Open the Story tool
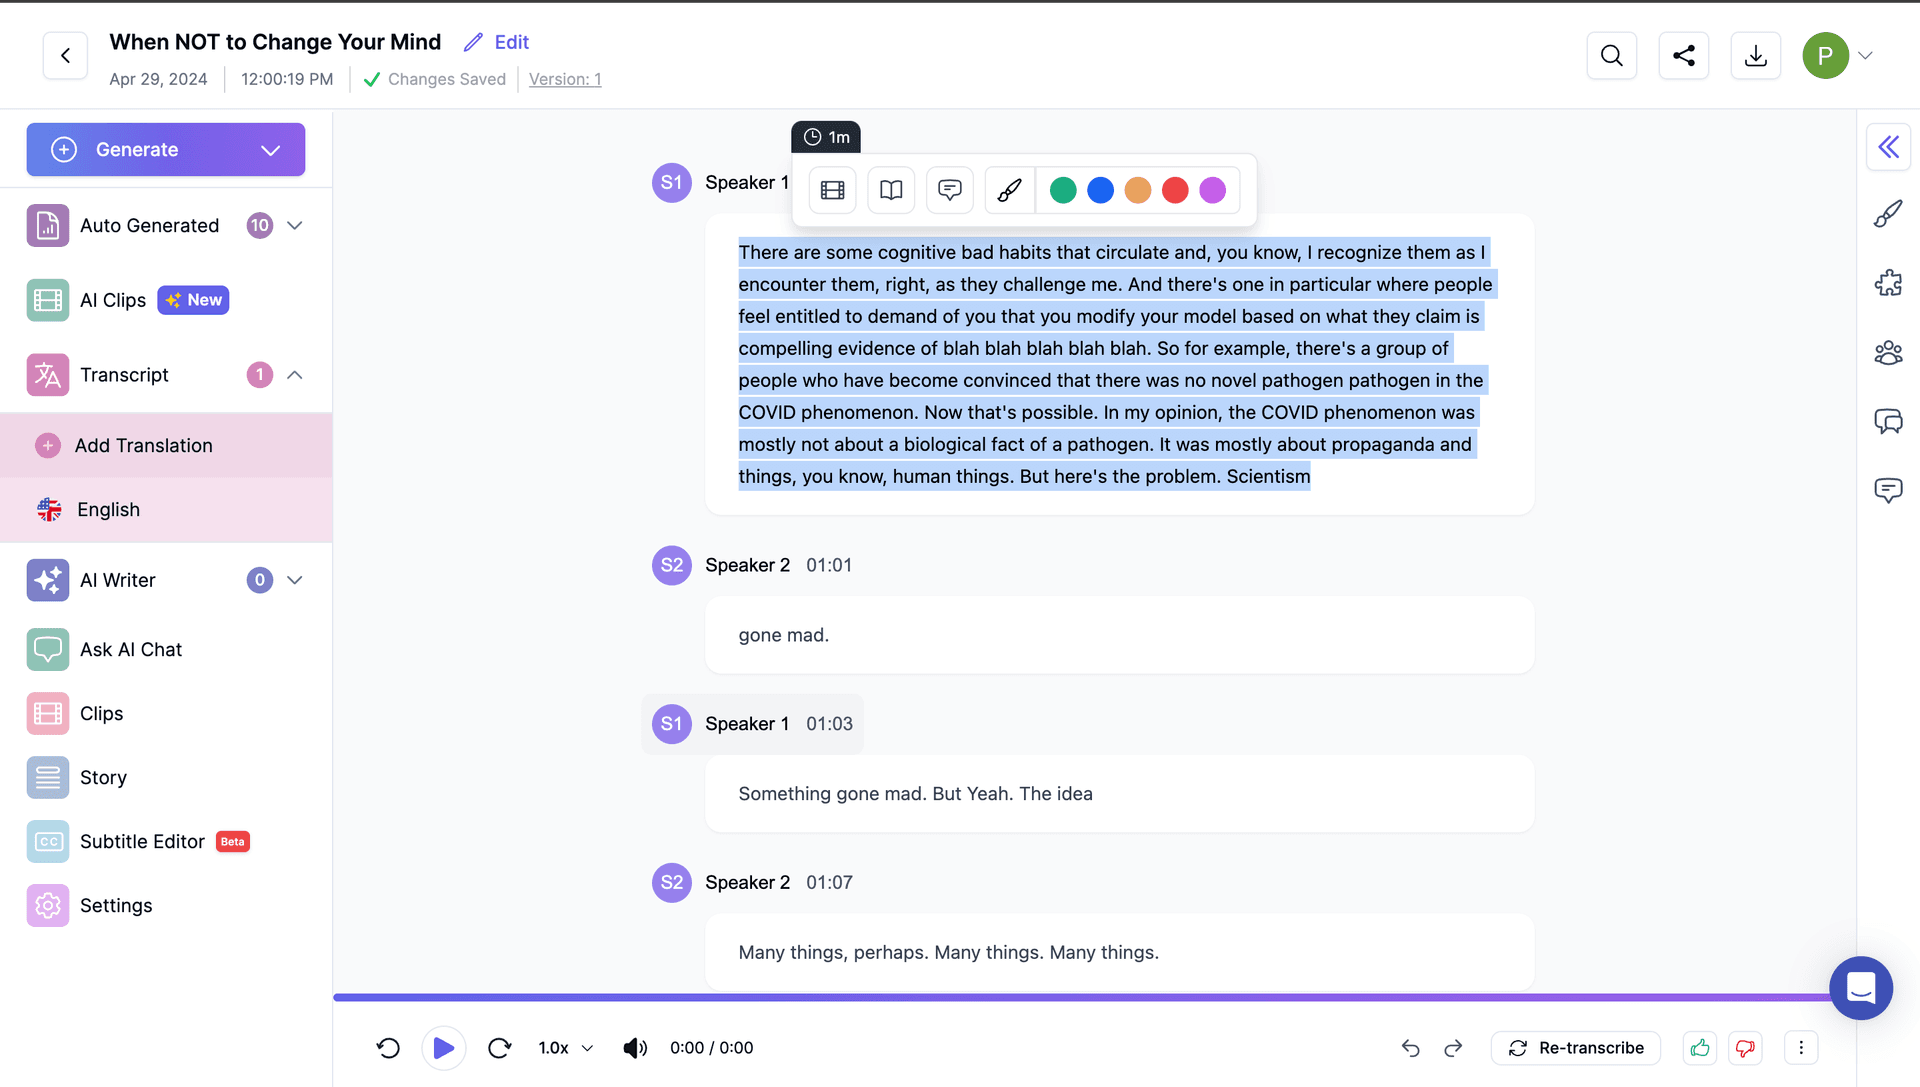The height and width of the screenshot is (1087, 1920). coord(103,777)
